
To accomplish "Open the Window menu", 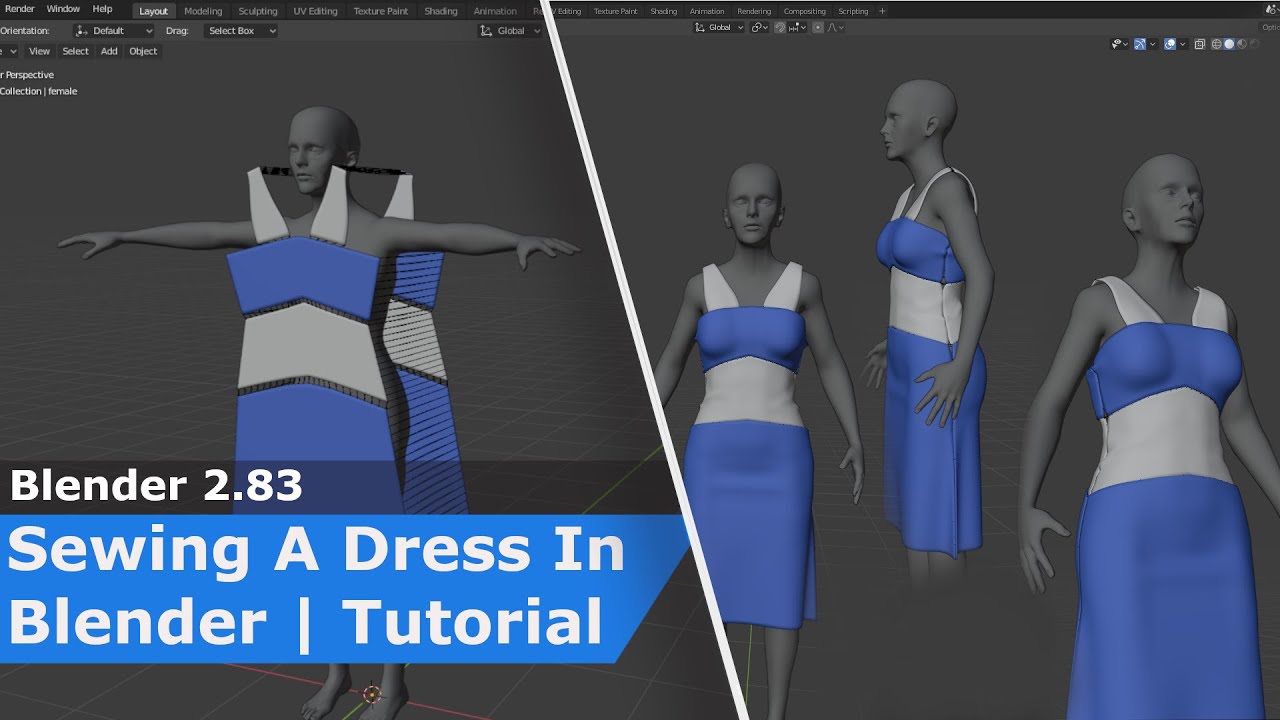I will [63, 9].
